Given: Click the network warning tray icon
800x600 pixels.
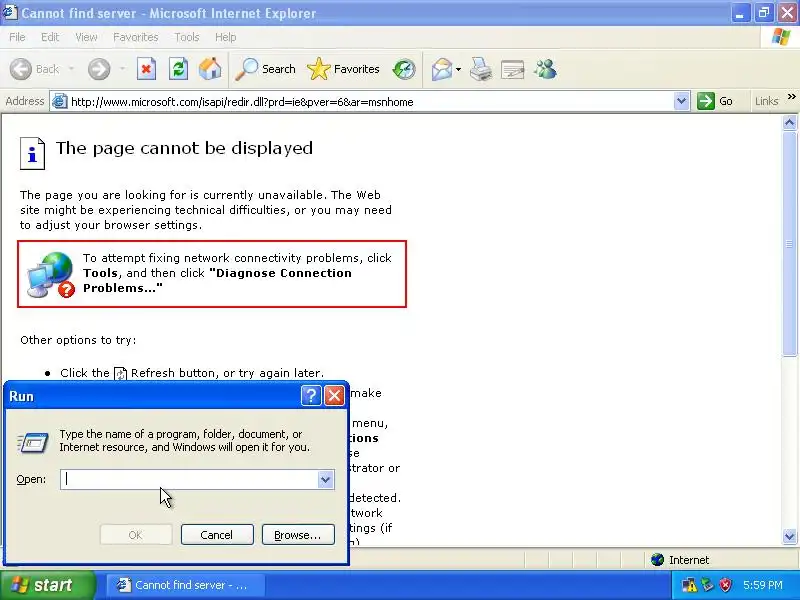Looking at the screenshot, I should pos(689,585).
